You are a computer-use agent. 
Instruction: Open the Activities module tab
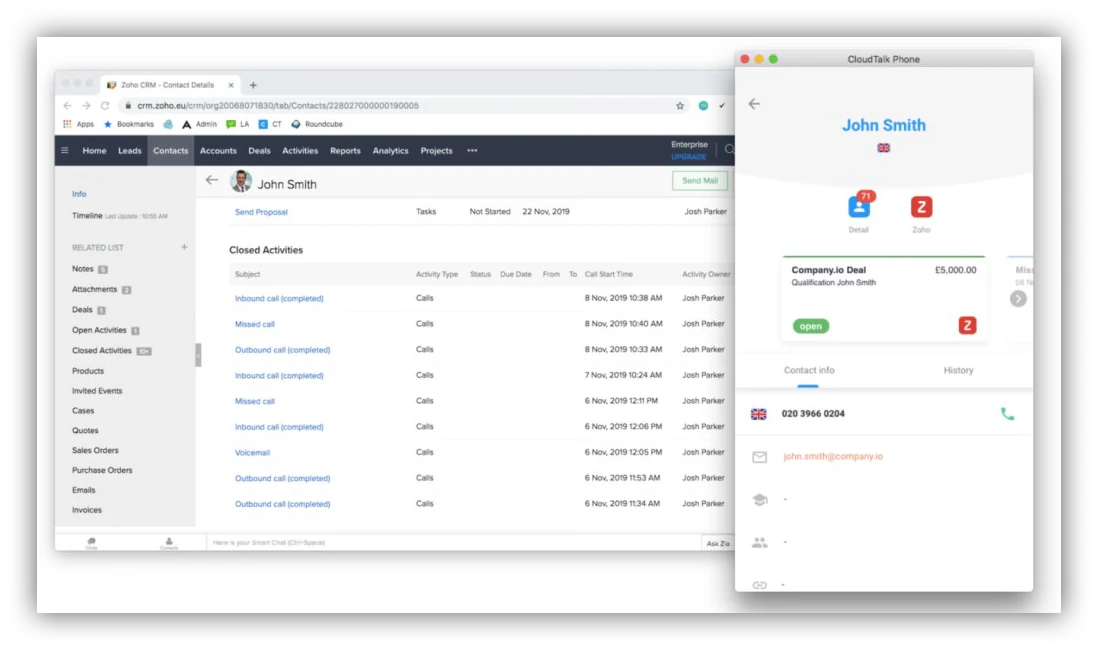coord(300,151)
